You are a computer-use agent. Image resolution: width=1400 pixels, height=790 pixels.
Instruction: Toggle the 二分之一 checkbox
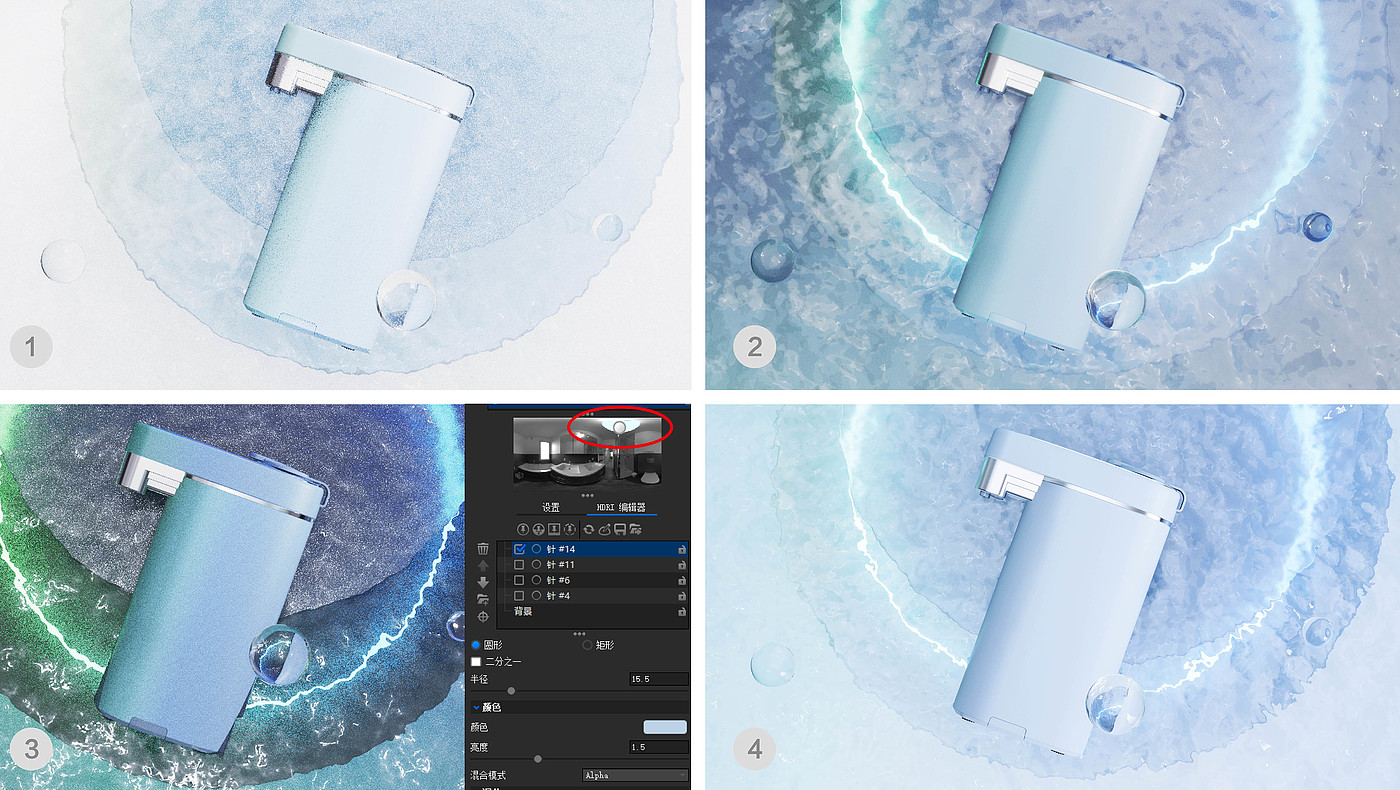coord(476,662)
